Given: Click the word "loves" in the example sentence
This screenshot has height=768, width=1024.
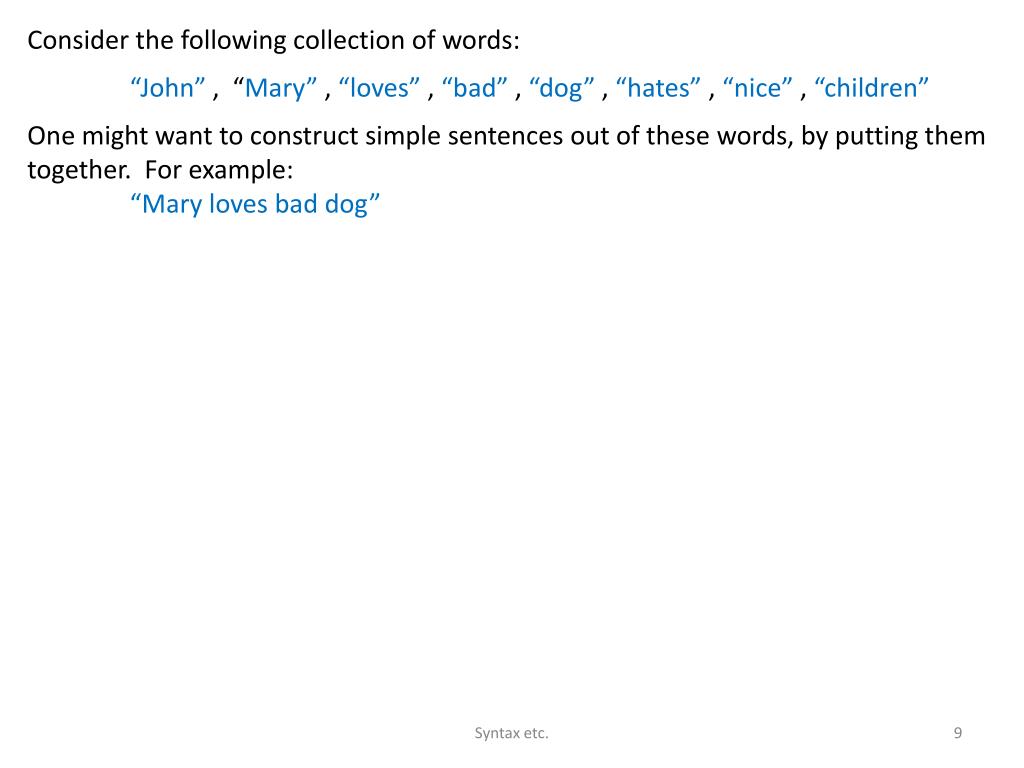Looking at the screenshot, I should click(x=238, y=204).
